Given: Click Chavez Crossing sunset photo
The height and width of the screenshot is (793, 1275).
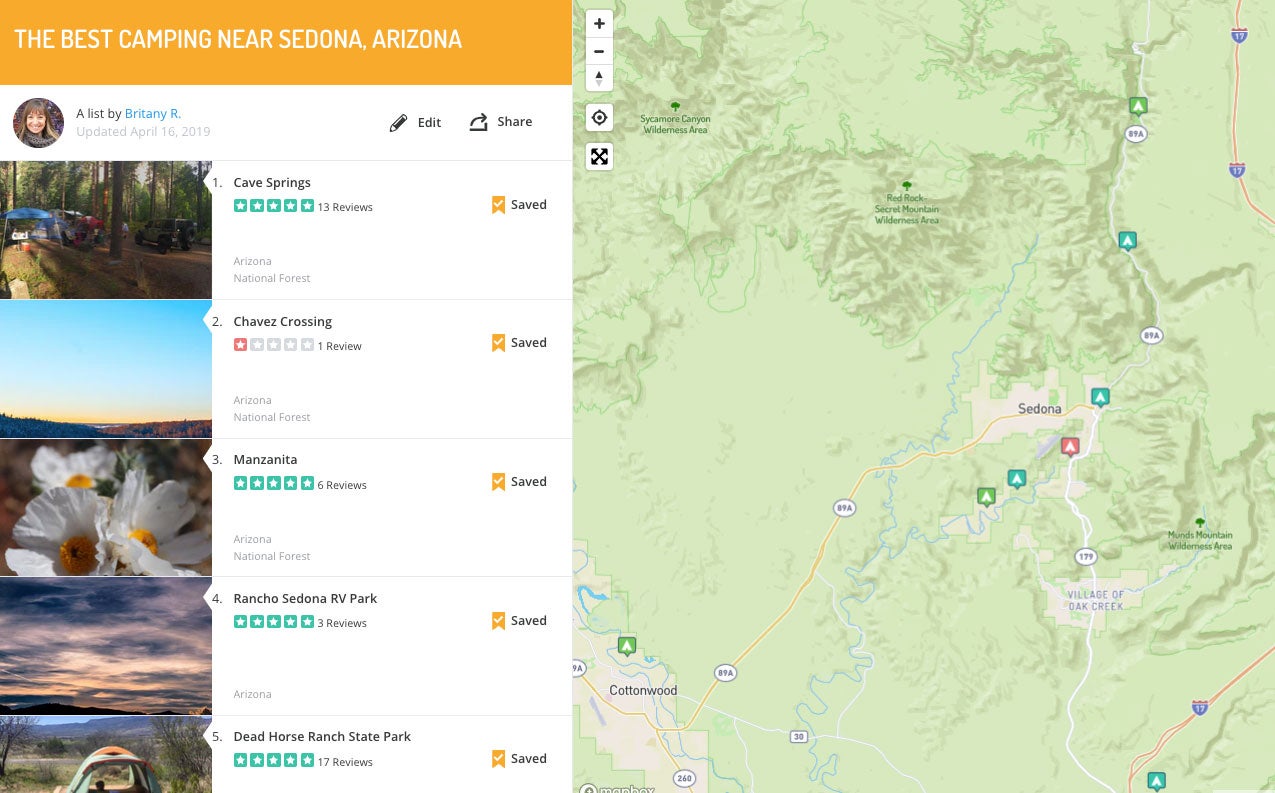Looking at the screenshot, I should (106, 369).
